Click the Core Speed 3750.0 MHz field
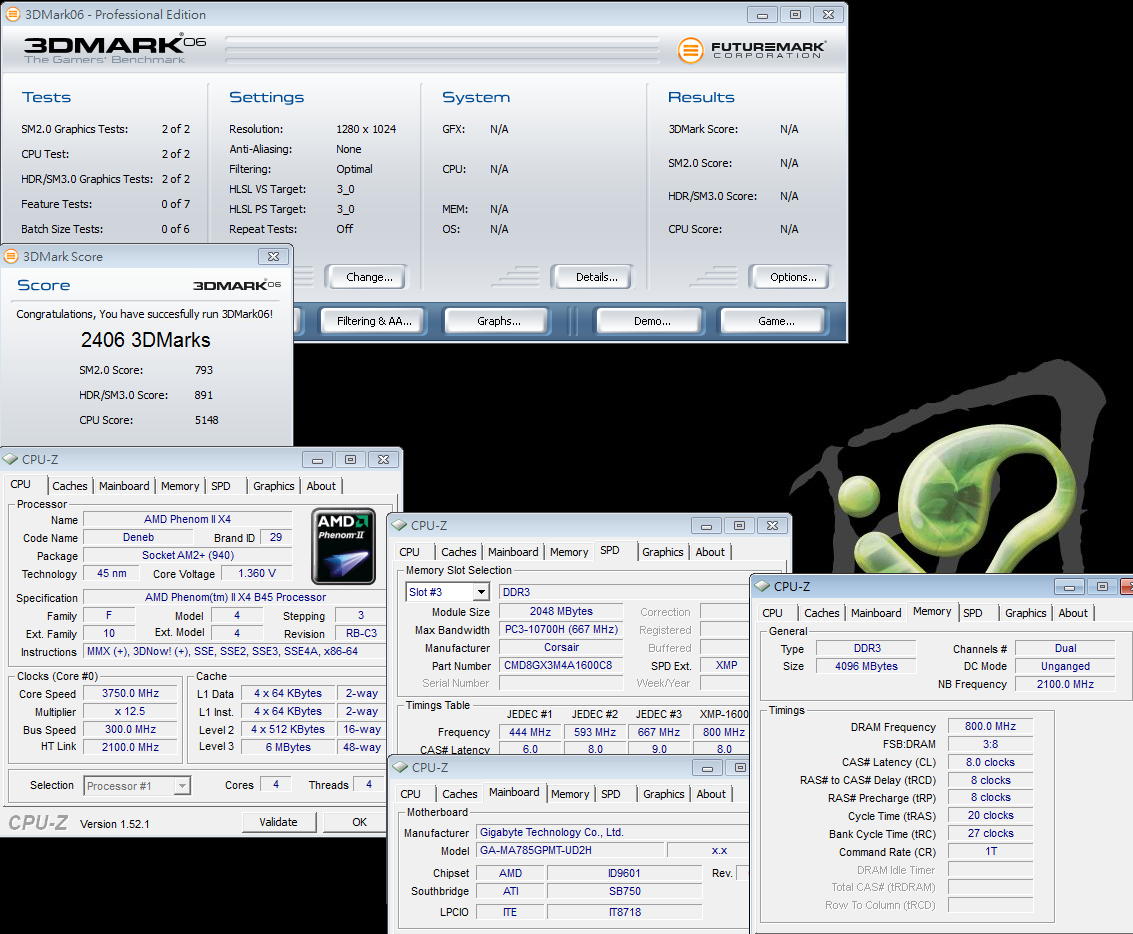The width and height of the screenshot is (1133, 934). click(130, 693)
